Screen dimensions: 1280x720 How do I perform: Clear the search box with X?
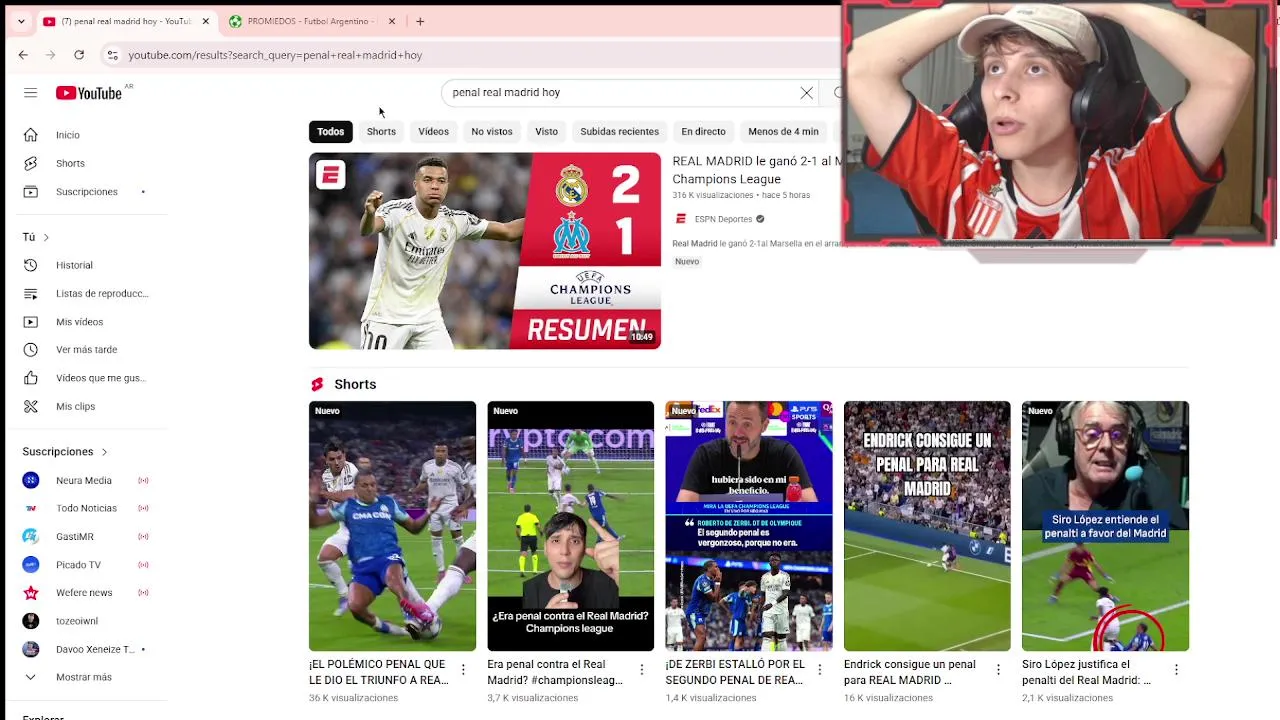[x=807, y=93]
